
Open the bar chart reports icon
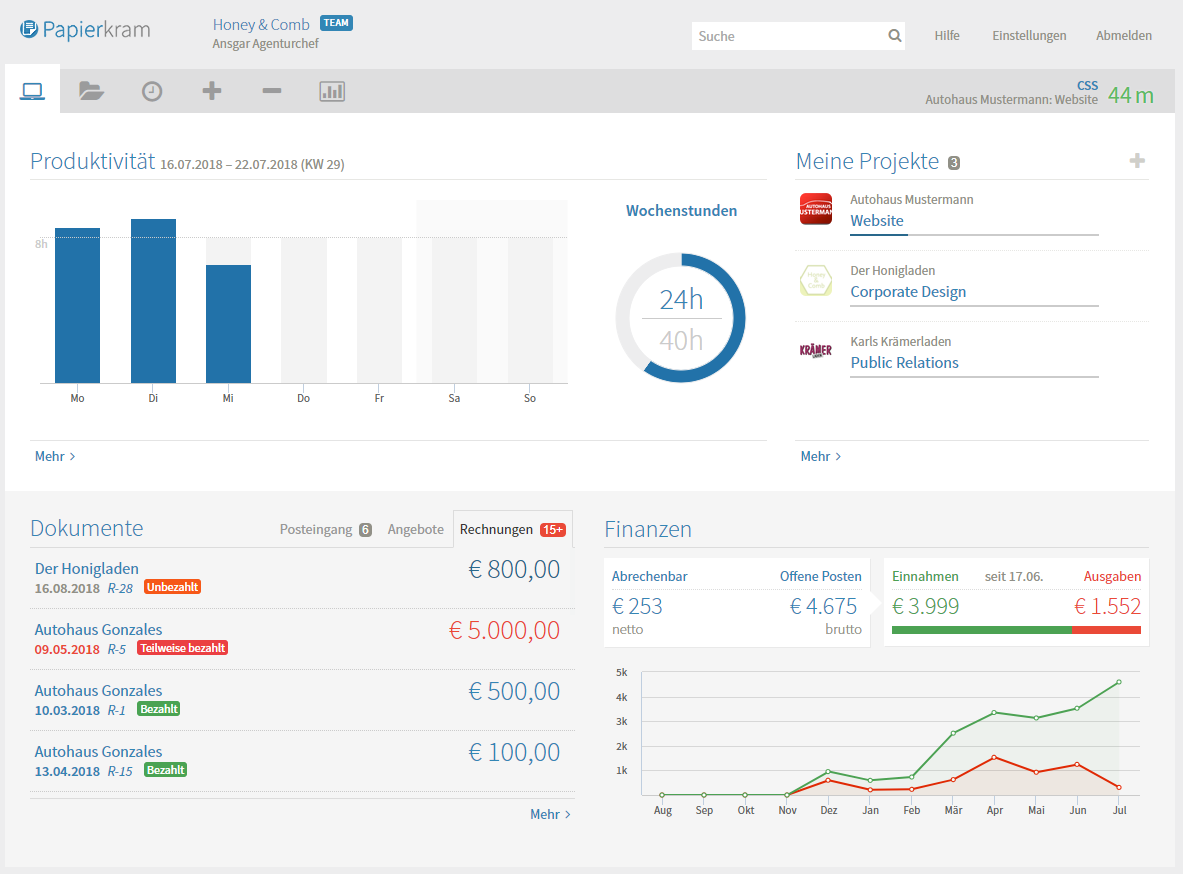coord(332,92)
